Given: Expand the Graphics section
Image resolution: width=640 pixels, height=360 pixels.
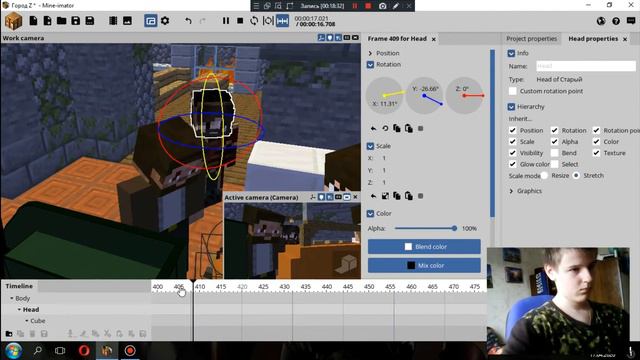Looking at the screenshot, I should click(511, 191).
